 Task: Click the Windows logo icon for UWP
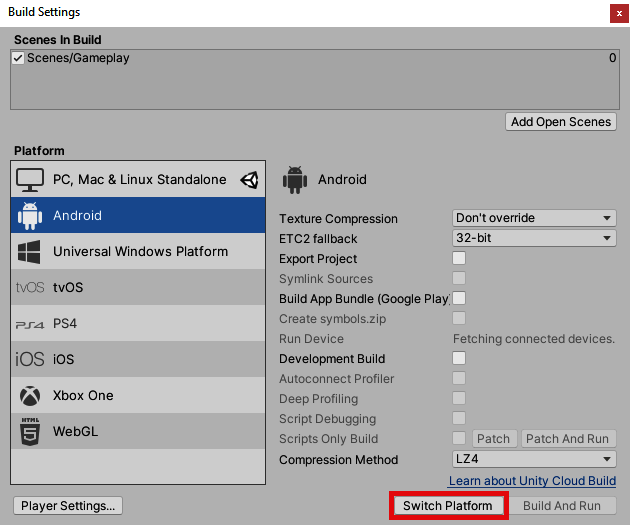29,252
